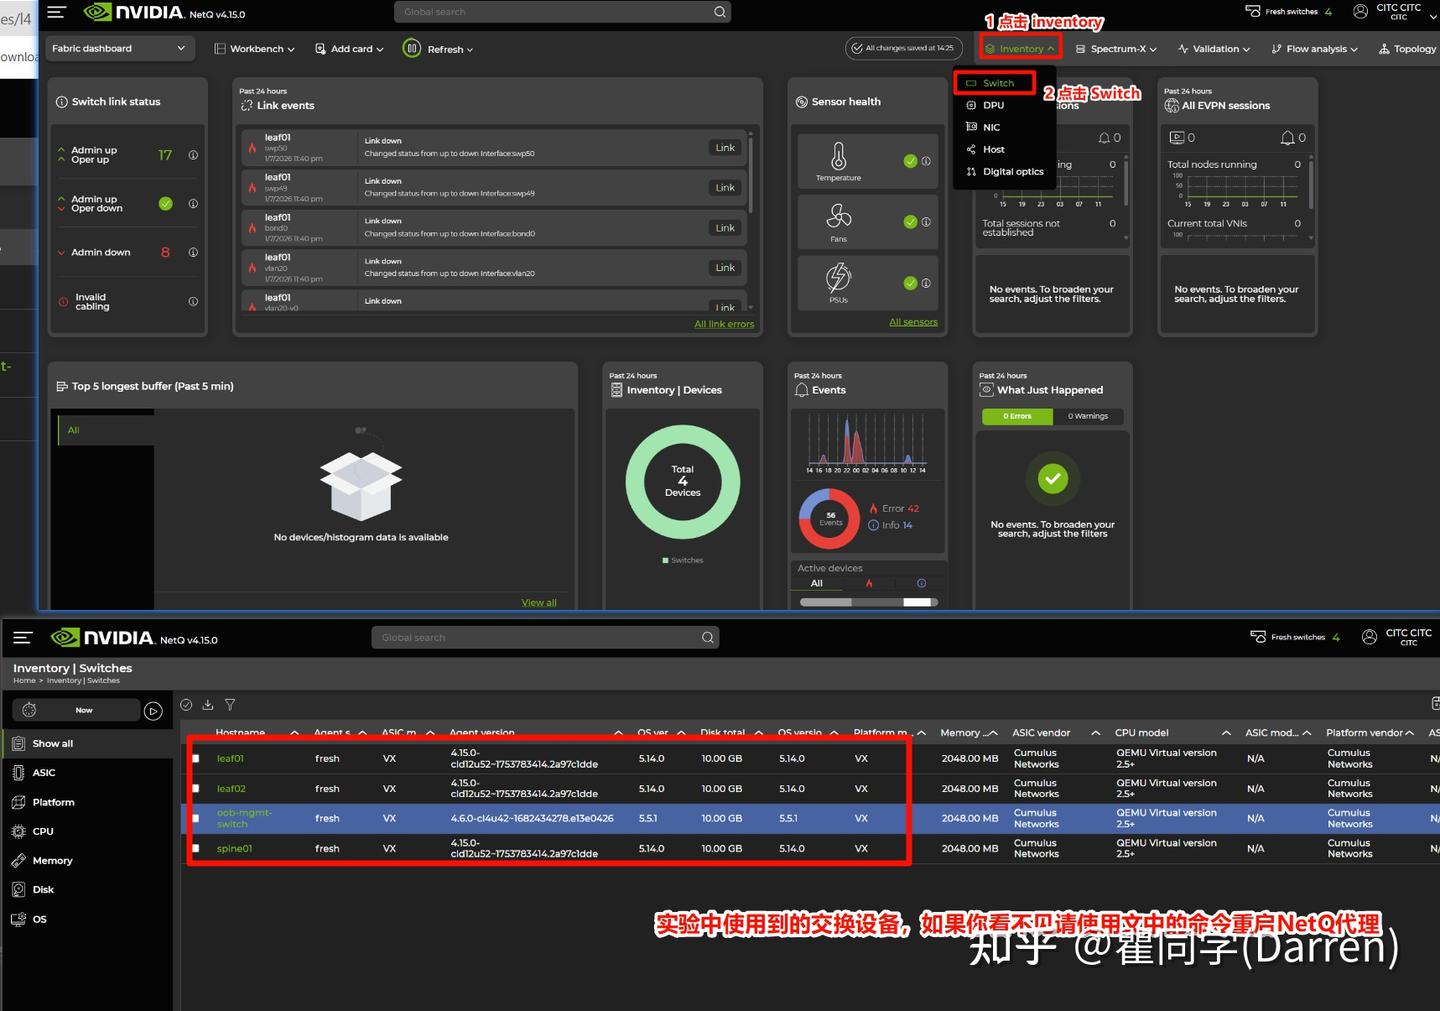The width and height of the screenshot is (1440, 1011).
Task: Click the info icon next to Temperature status
Action: click(926, 161)
